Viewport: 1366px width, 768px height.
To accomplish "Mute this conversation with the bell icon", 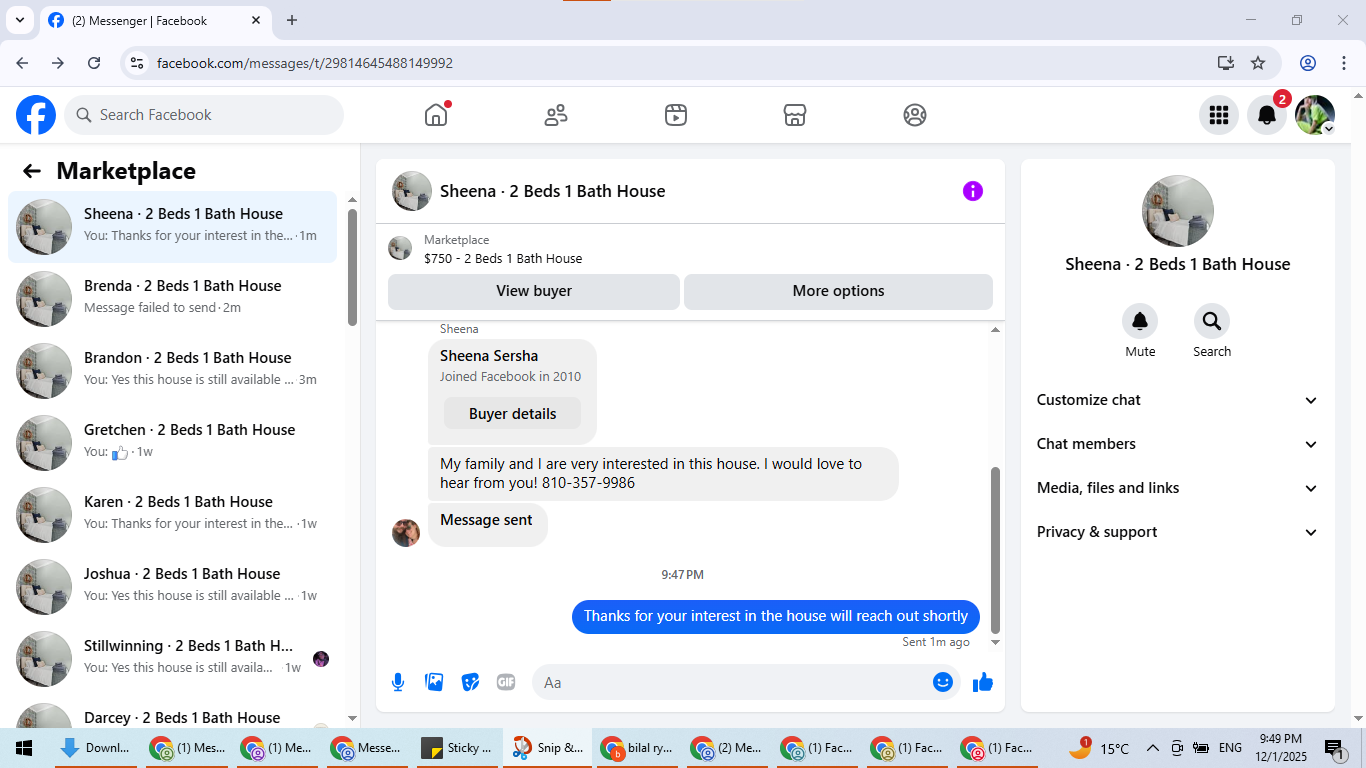I will coord(1140,321).
